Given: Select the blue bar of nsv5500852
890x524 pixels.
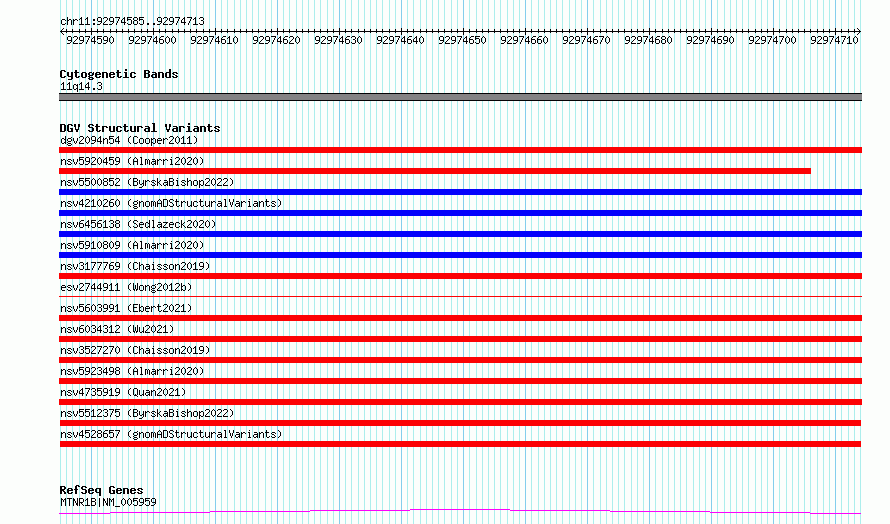Looking at the screenshot, I should point(460,192).
